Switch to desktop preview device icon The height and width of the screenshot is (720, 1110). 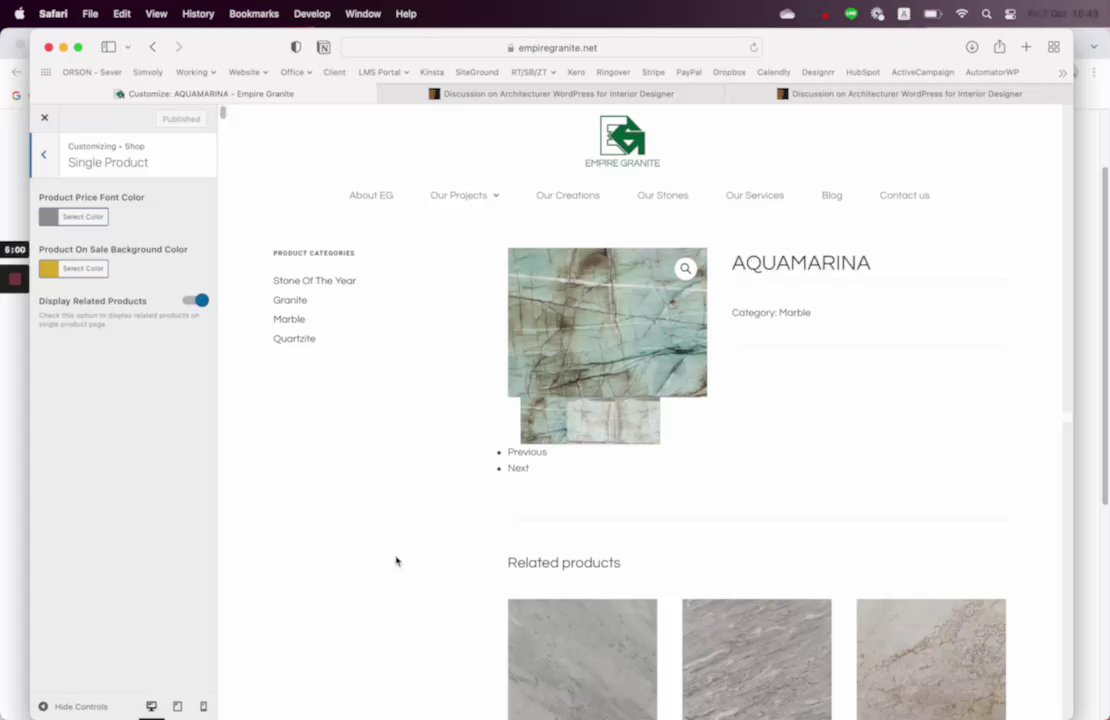pos(151,707)
